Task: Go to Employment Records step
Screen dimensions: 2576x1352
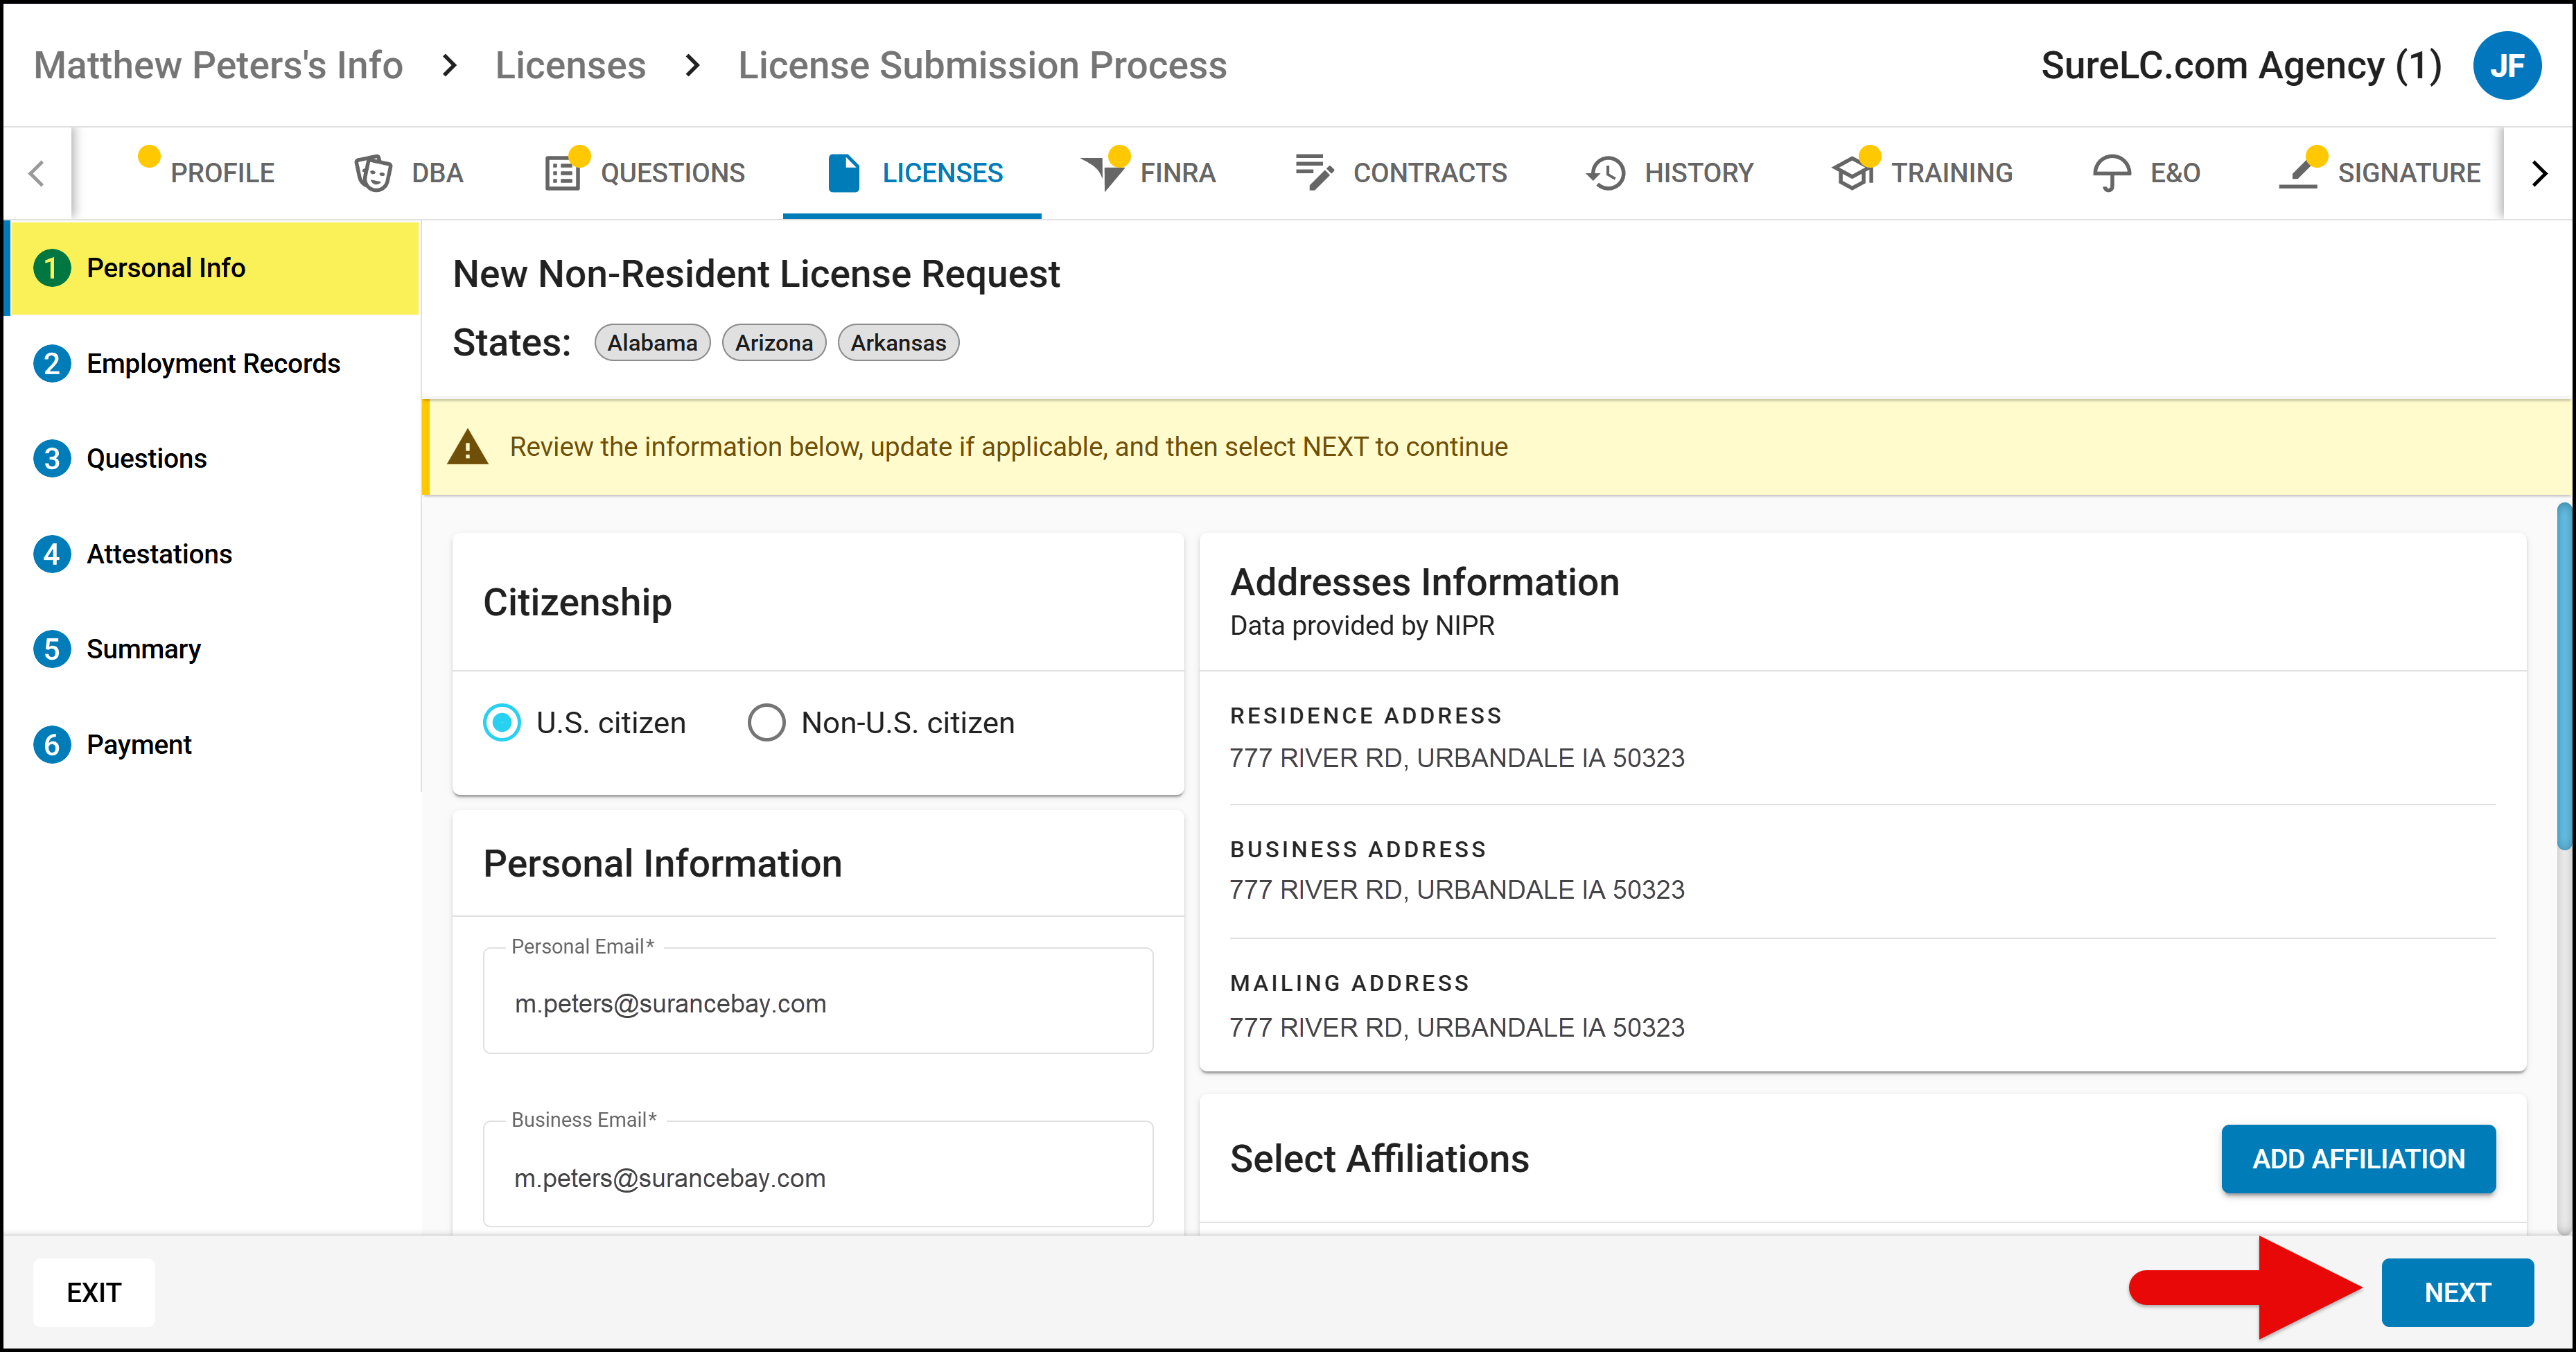Action: coord(212,363)
